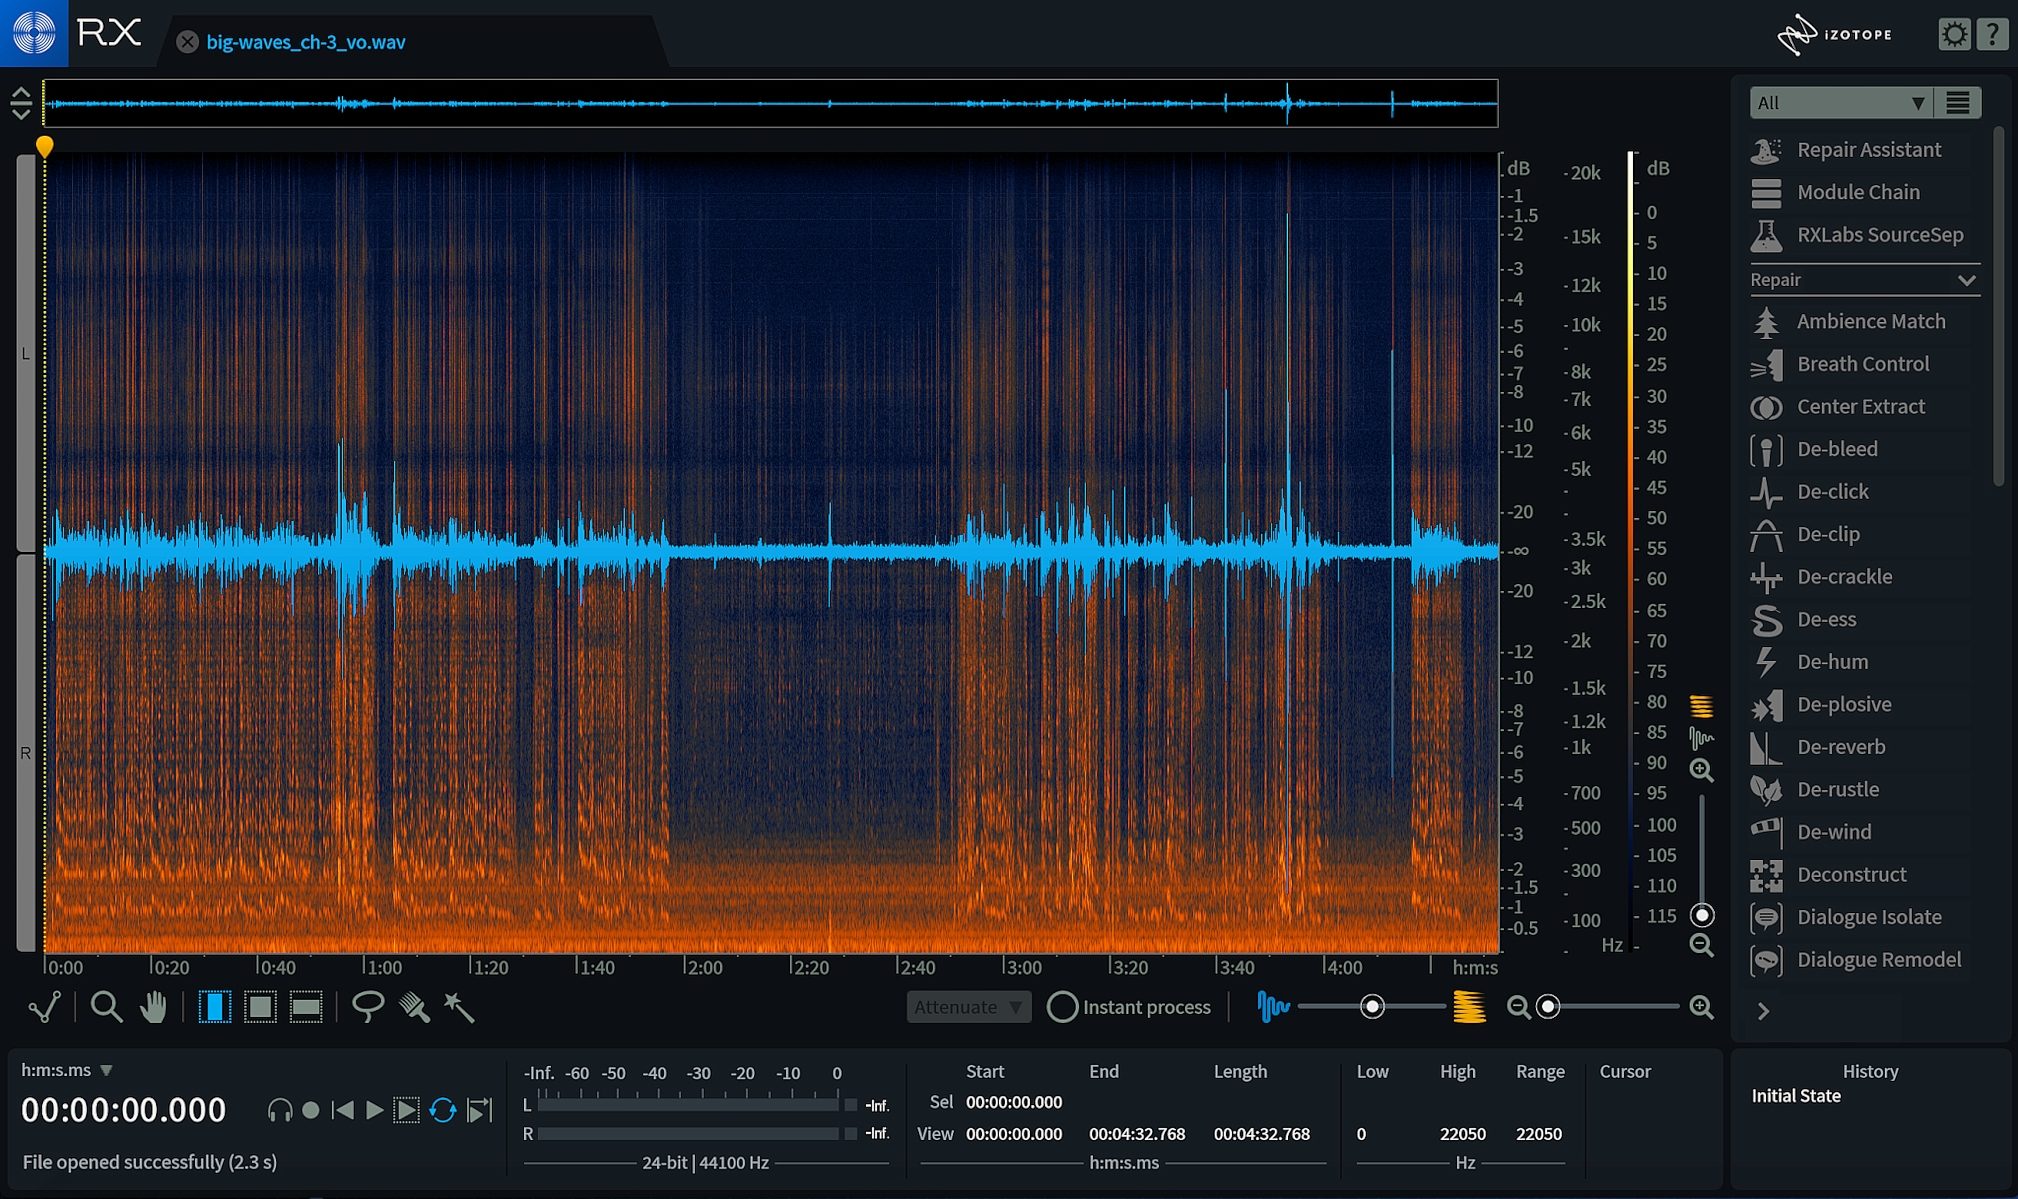Start recording
The image size is (2018, 1199).
coord(311,1110)
